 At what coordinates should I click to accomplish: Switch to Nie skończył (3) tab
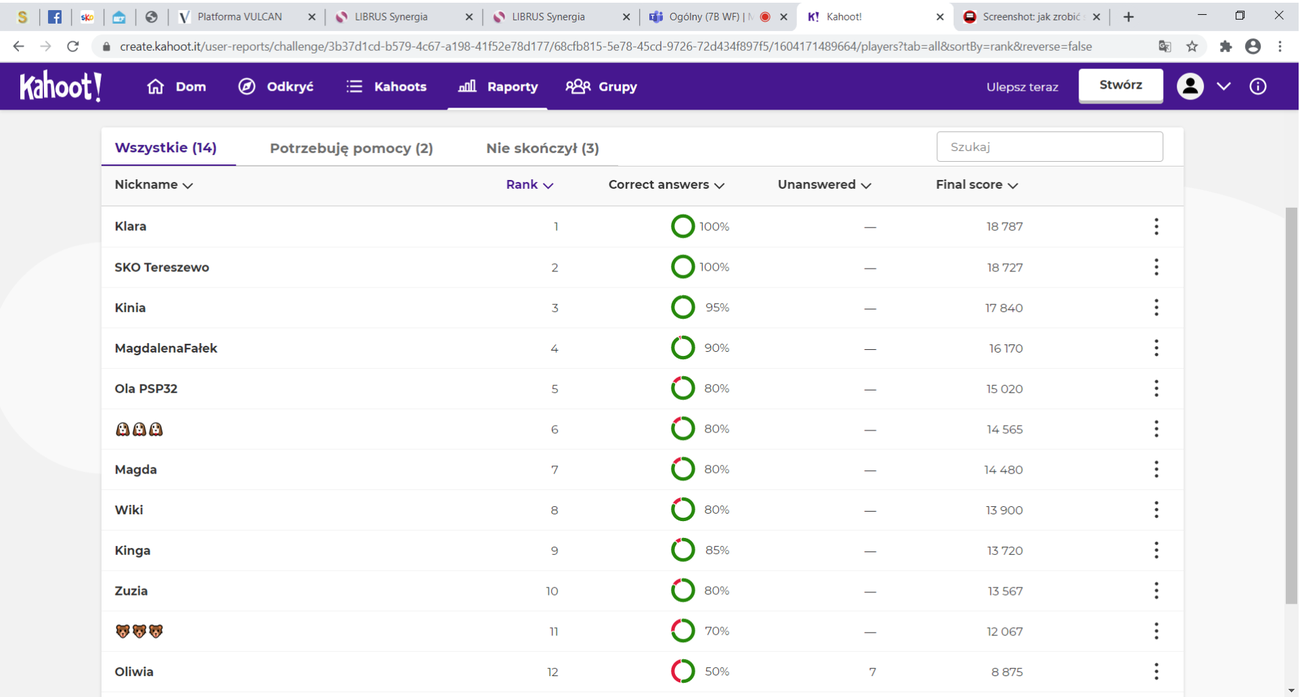coord(542,148)
